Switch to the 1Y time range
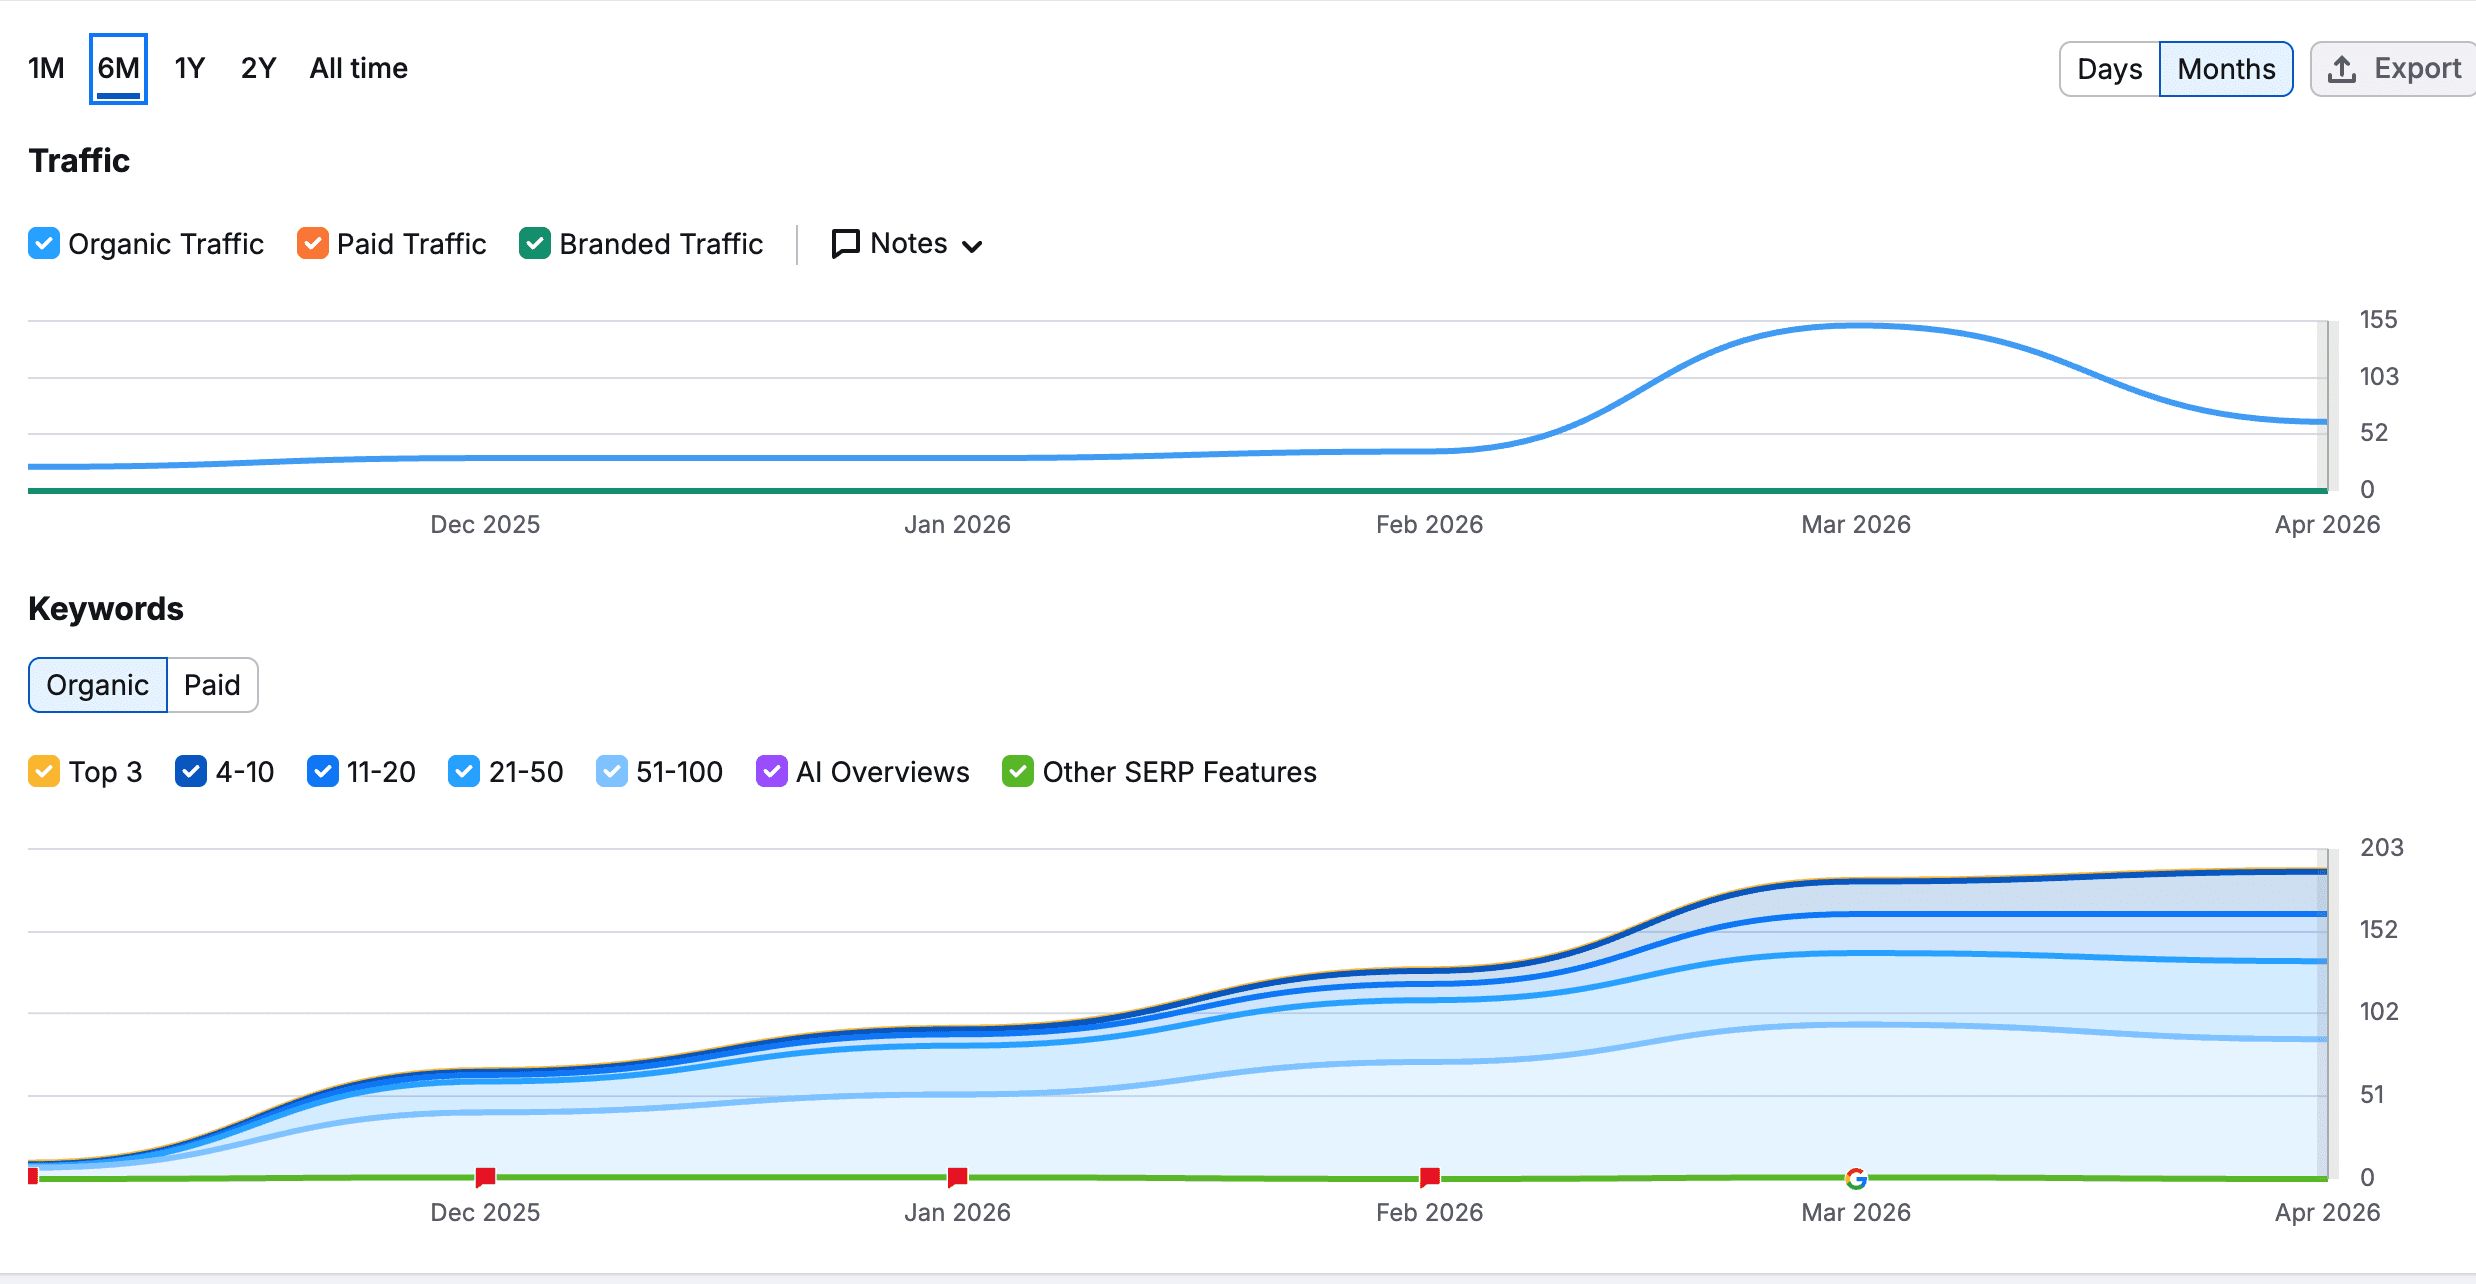 point(189,68)
